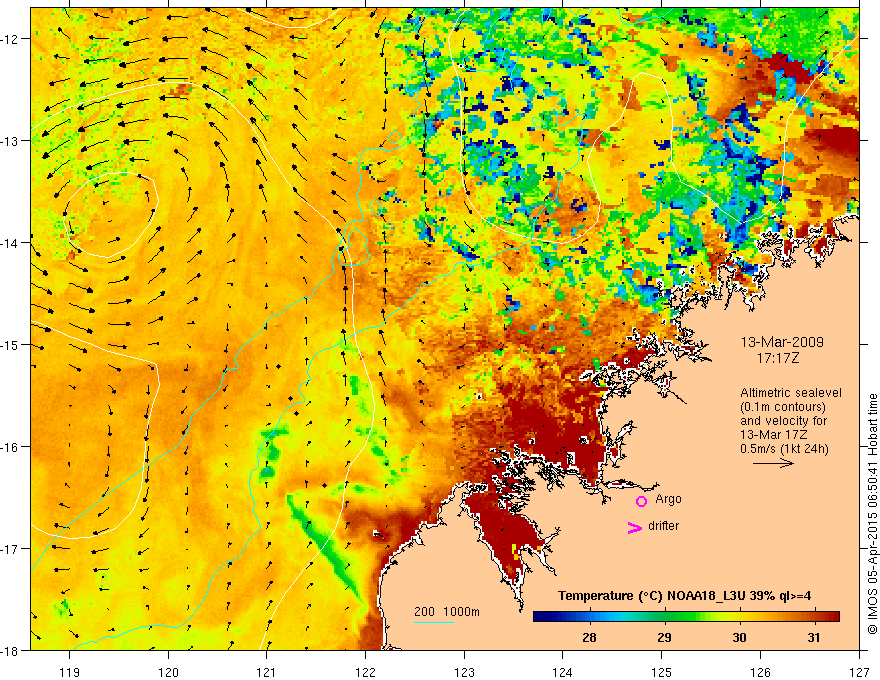Click the colorbar value '29'
This screenshot has height=680, width=880.
[x=664, y=637]
